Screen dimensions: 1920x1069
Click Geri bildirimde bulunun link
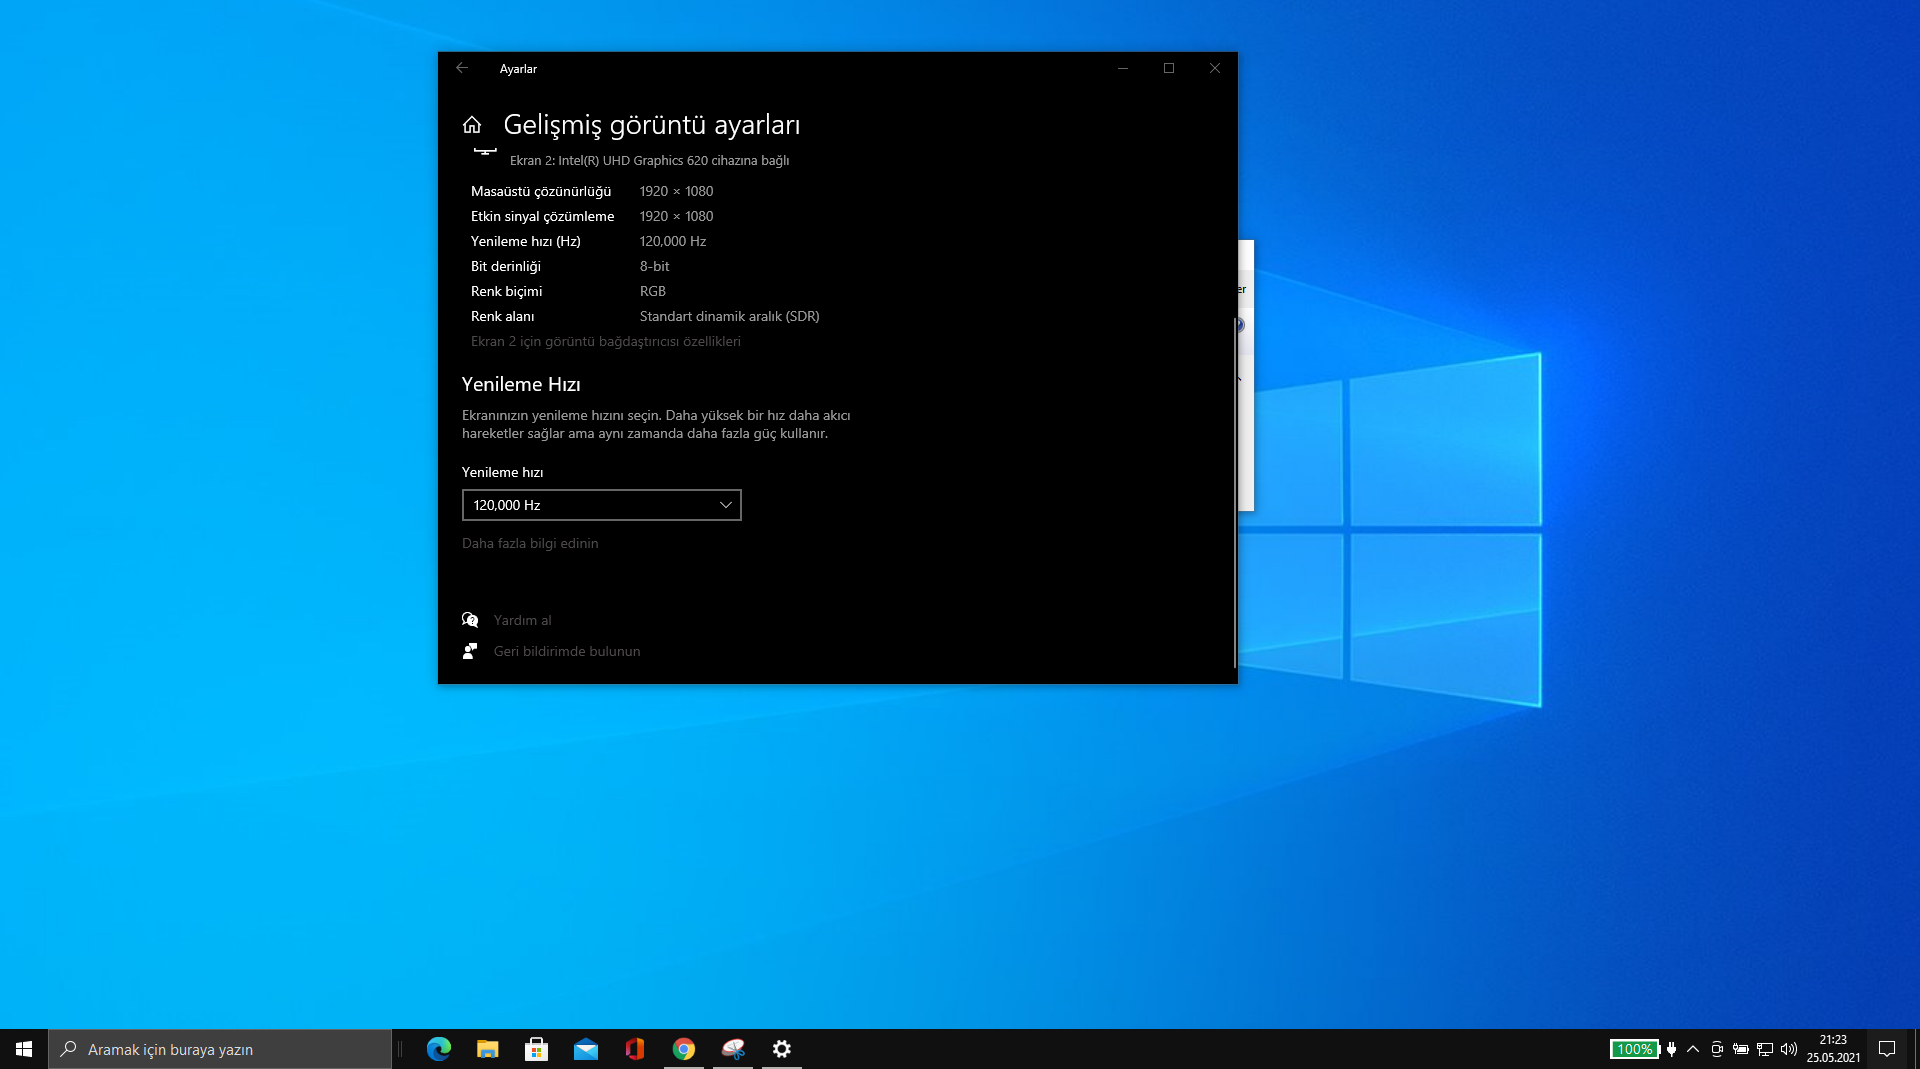[567, 651]
